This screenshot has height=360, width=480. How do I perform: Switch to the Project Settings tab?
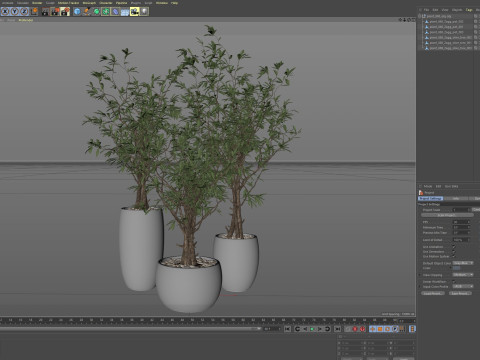coord(430,198)
